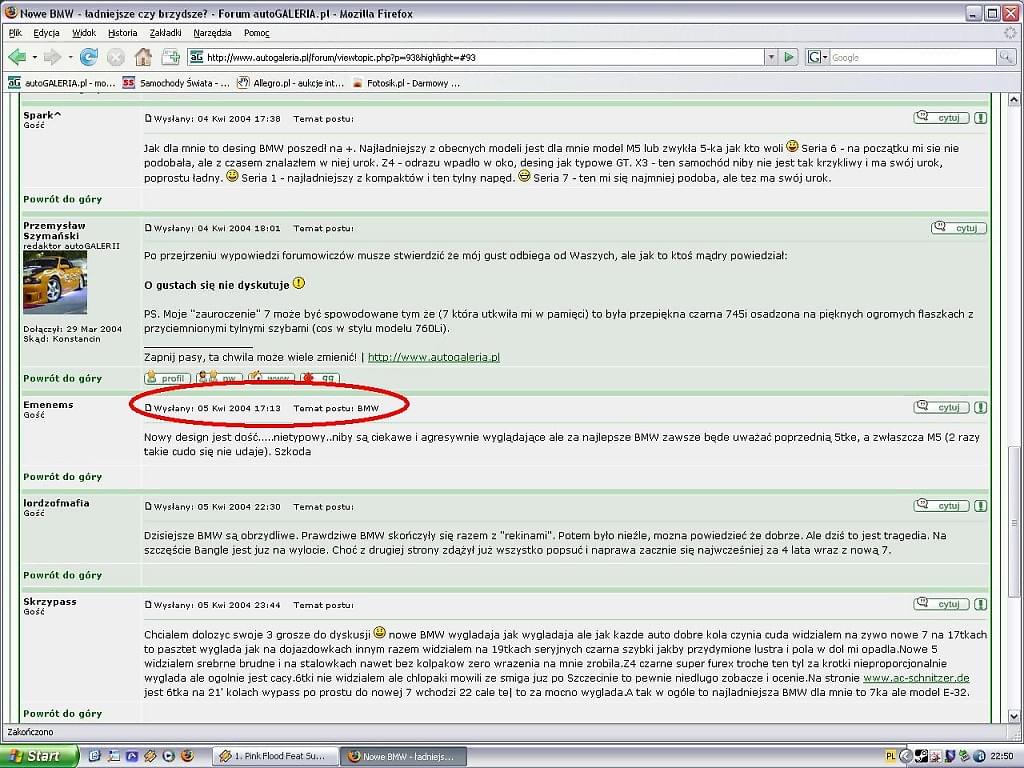
Task: Select the Nowe BMW Firefox taskbar button
Action: pos(406,756)
